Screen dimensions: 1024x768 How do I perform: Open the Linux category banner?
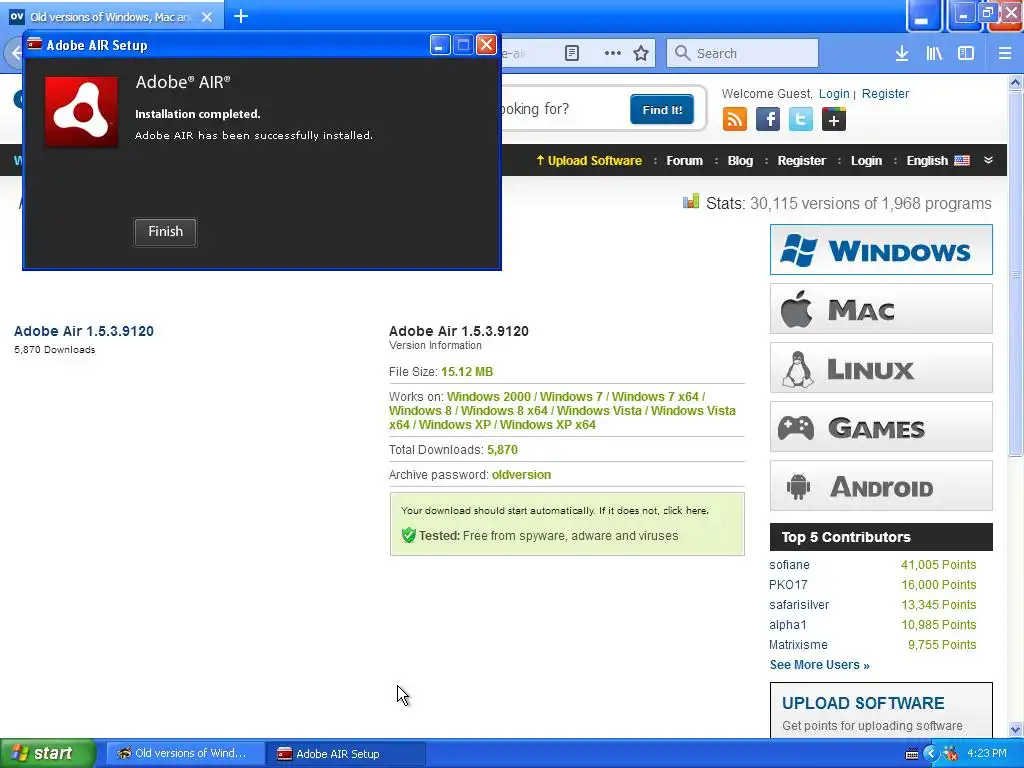881,368
